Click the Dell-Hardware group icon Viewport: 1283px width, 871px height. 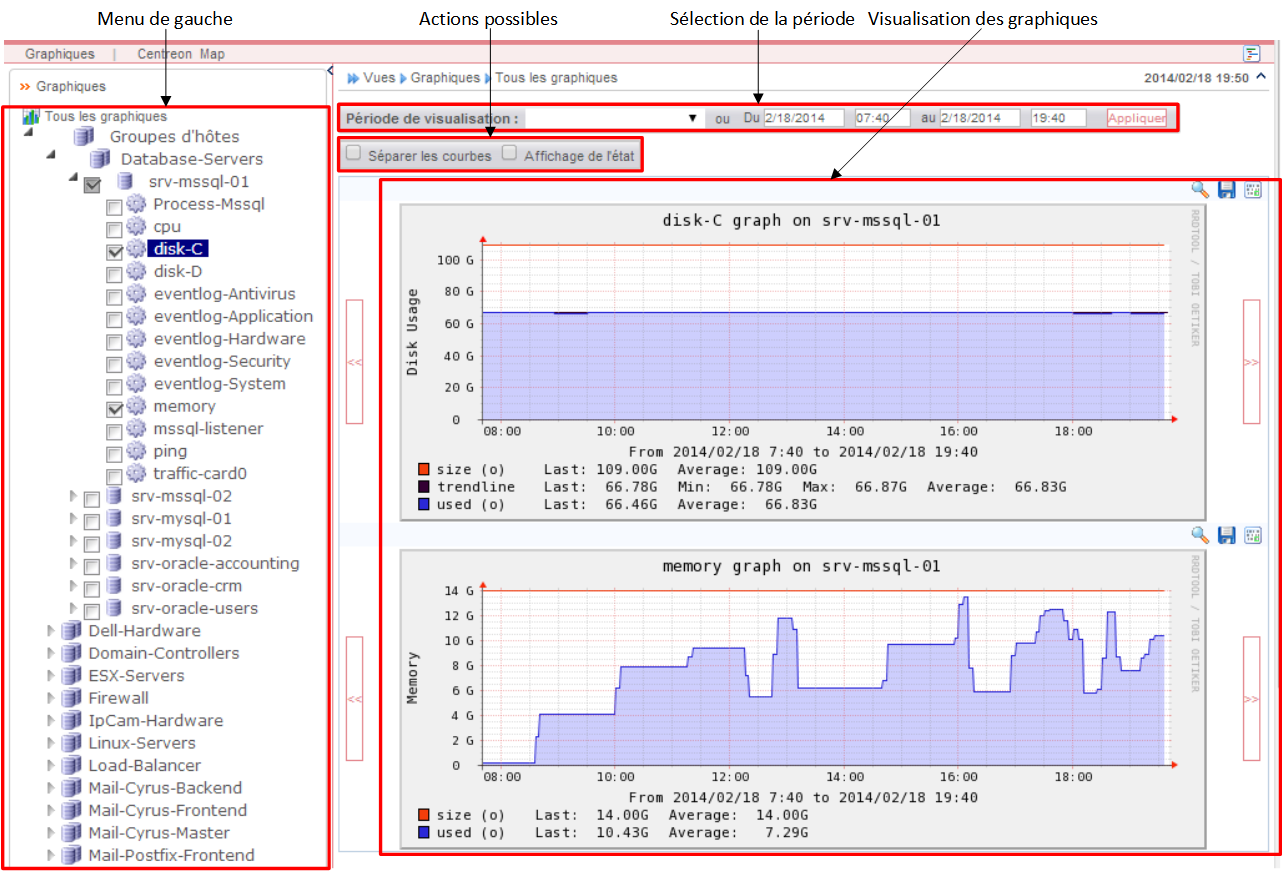[x=71, y=631]
